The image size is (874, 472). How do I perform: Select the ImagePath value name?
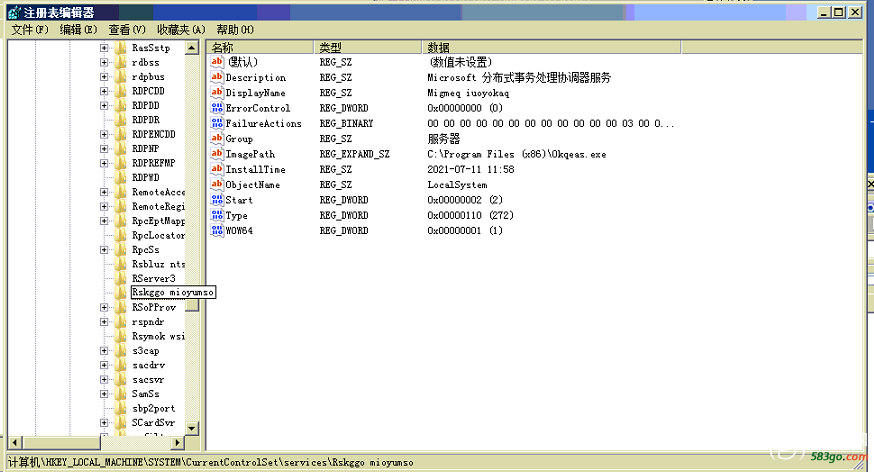pyautogui.click(x=250, y=154)
